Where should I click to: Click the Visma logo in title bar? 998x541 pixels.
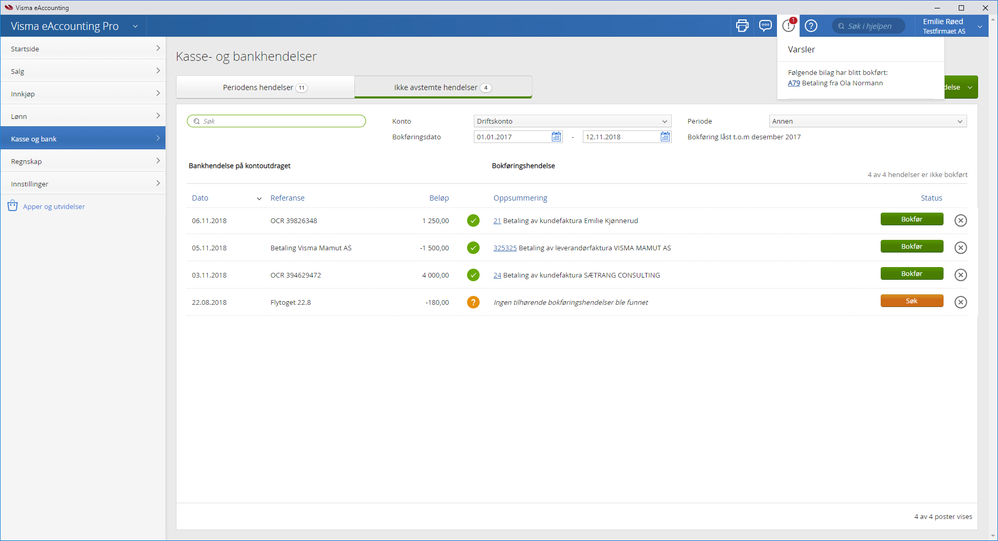point(8,8)
